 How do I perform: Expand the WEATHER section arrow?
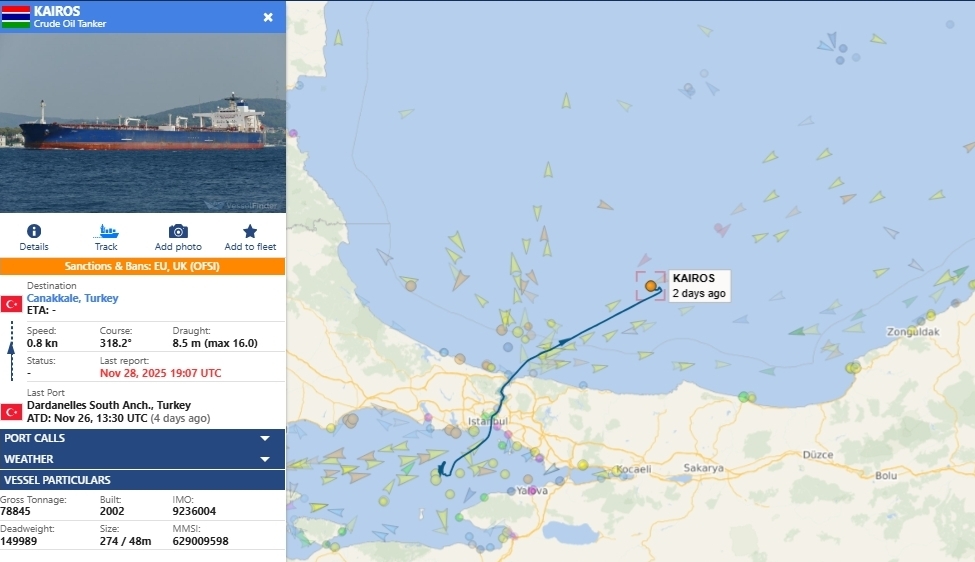point(265,459)
